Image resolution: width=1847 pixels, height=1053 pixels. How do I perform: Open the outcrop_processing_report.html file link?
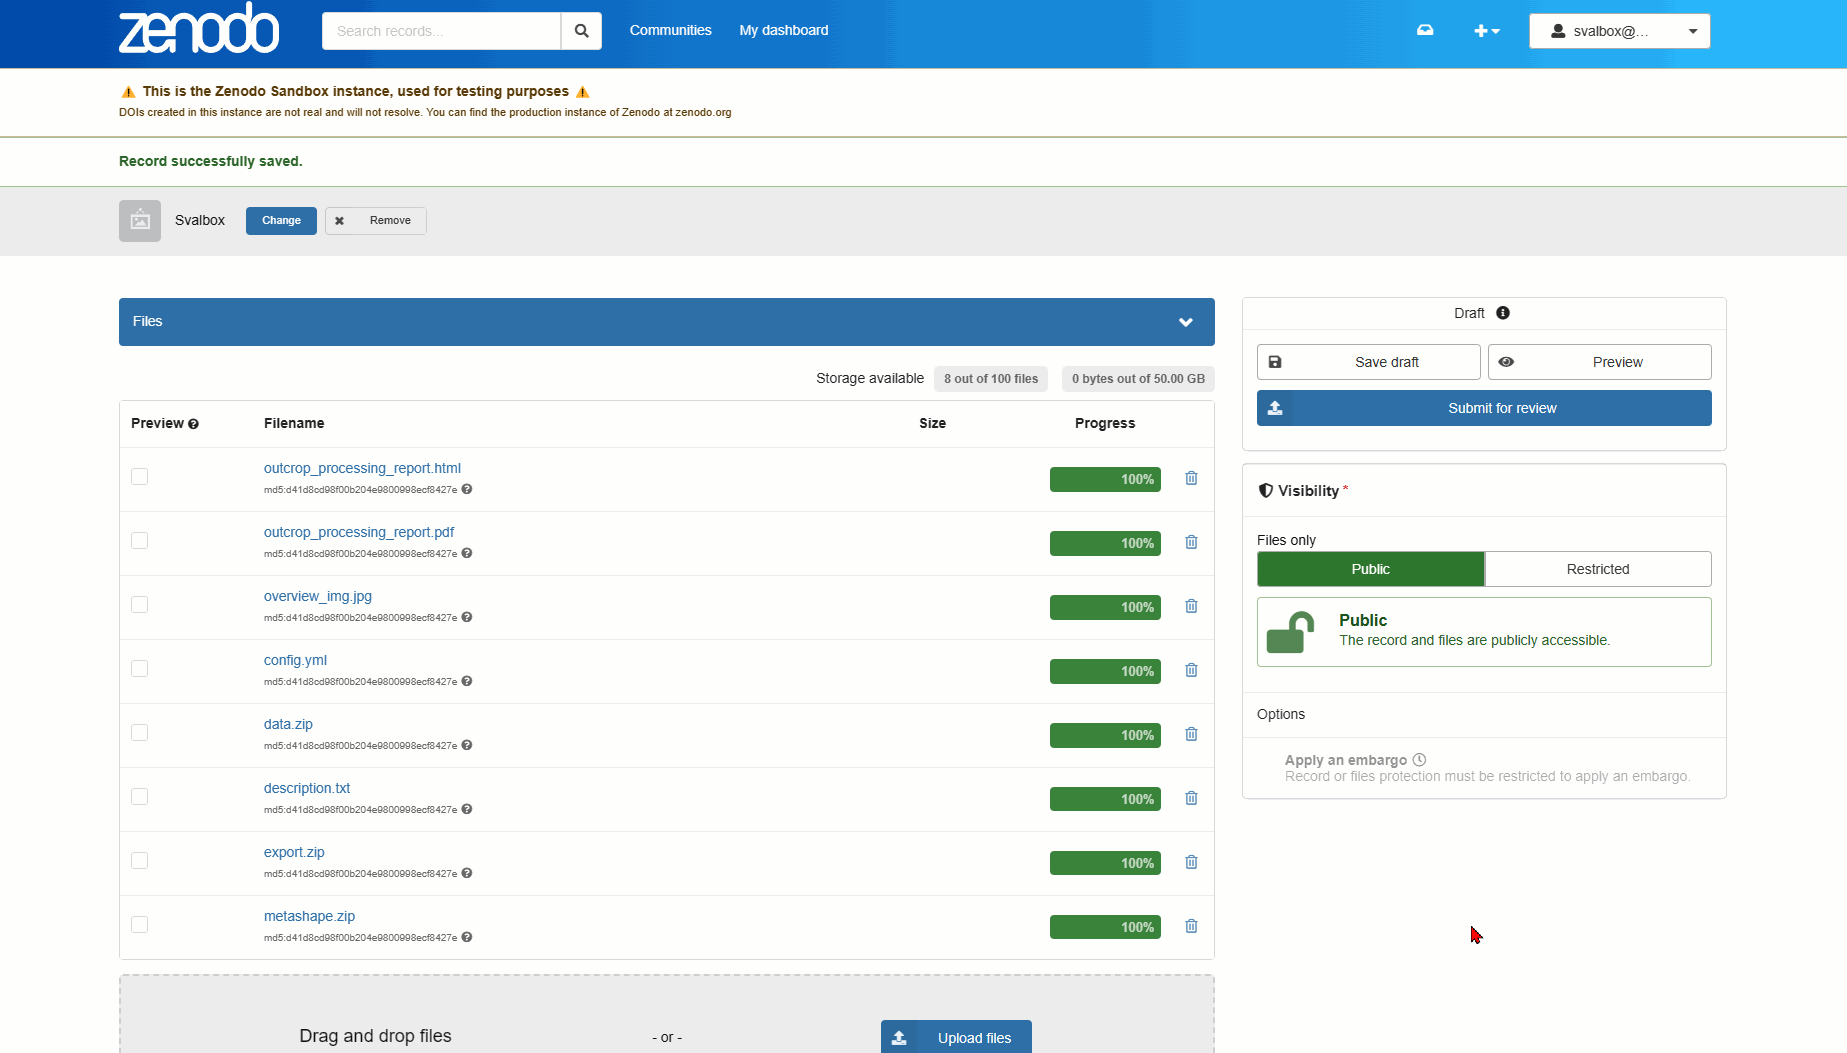pos(362,468)
